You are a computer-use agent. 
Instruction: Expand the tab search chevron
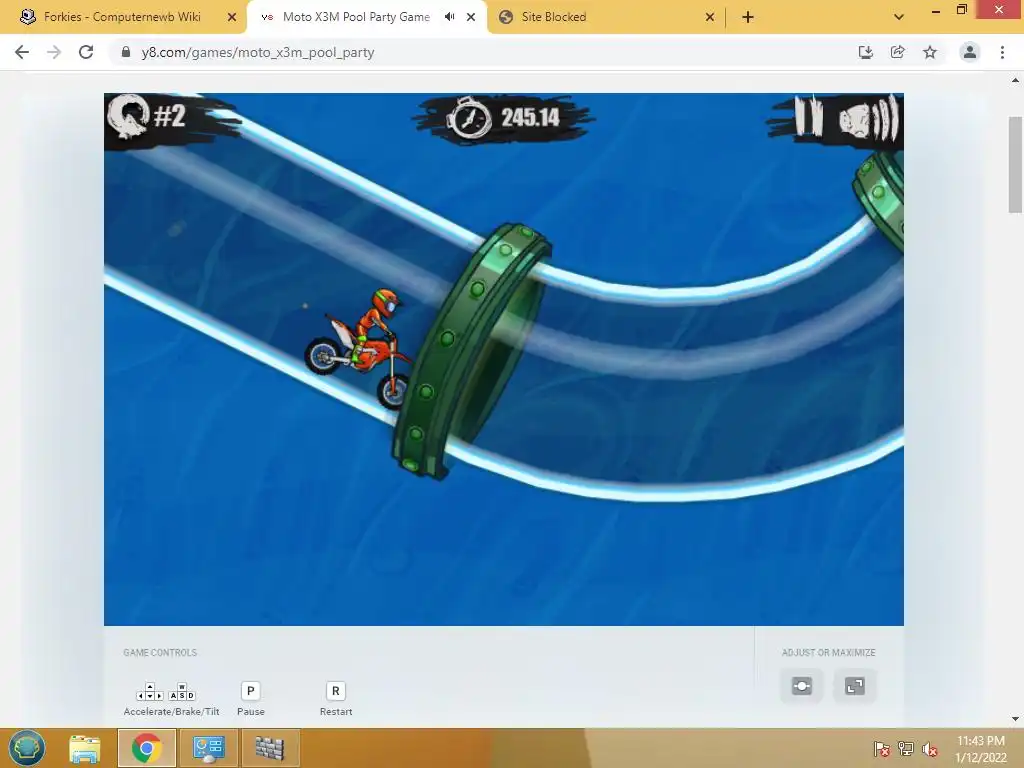coord(899,17)
